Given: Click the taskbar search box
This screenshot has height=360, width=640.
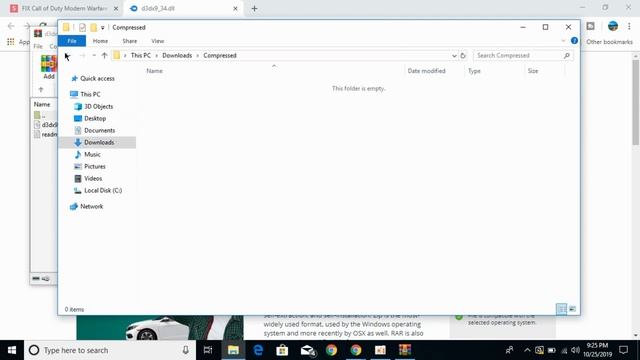Looking at the screenshot, I should (110, 350).
